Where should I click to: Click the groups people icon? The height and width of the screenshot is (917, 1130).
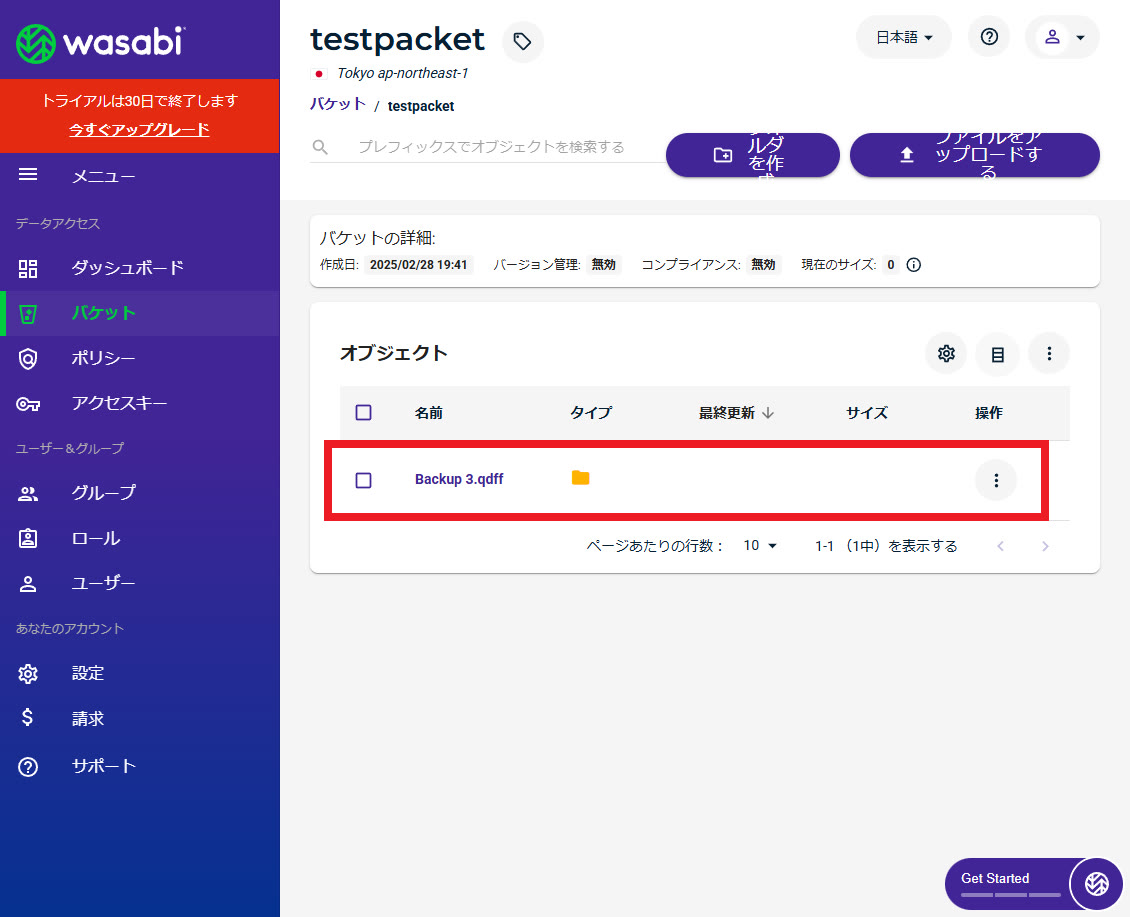pos(28,494)
